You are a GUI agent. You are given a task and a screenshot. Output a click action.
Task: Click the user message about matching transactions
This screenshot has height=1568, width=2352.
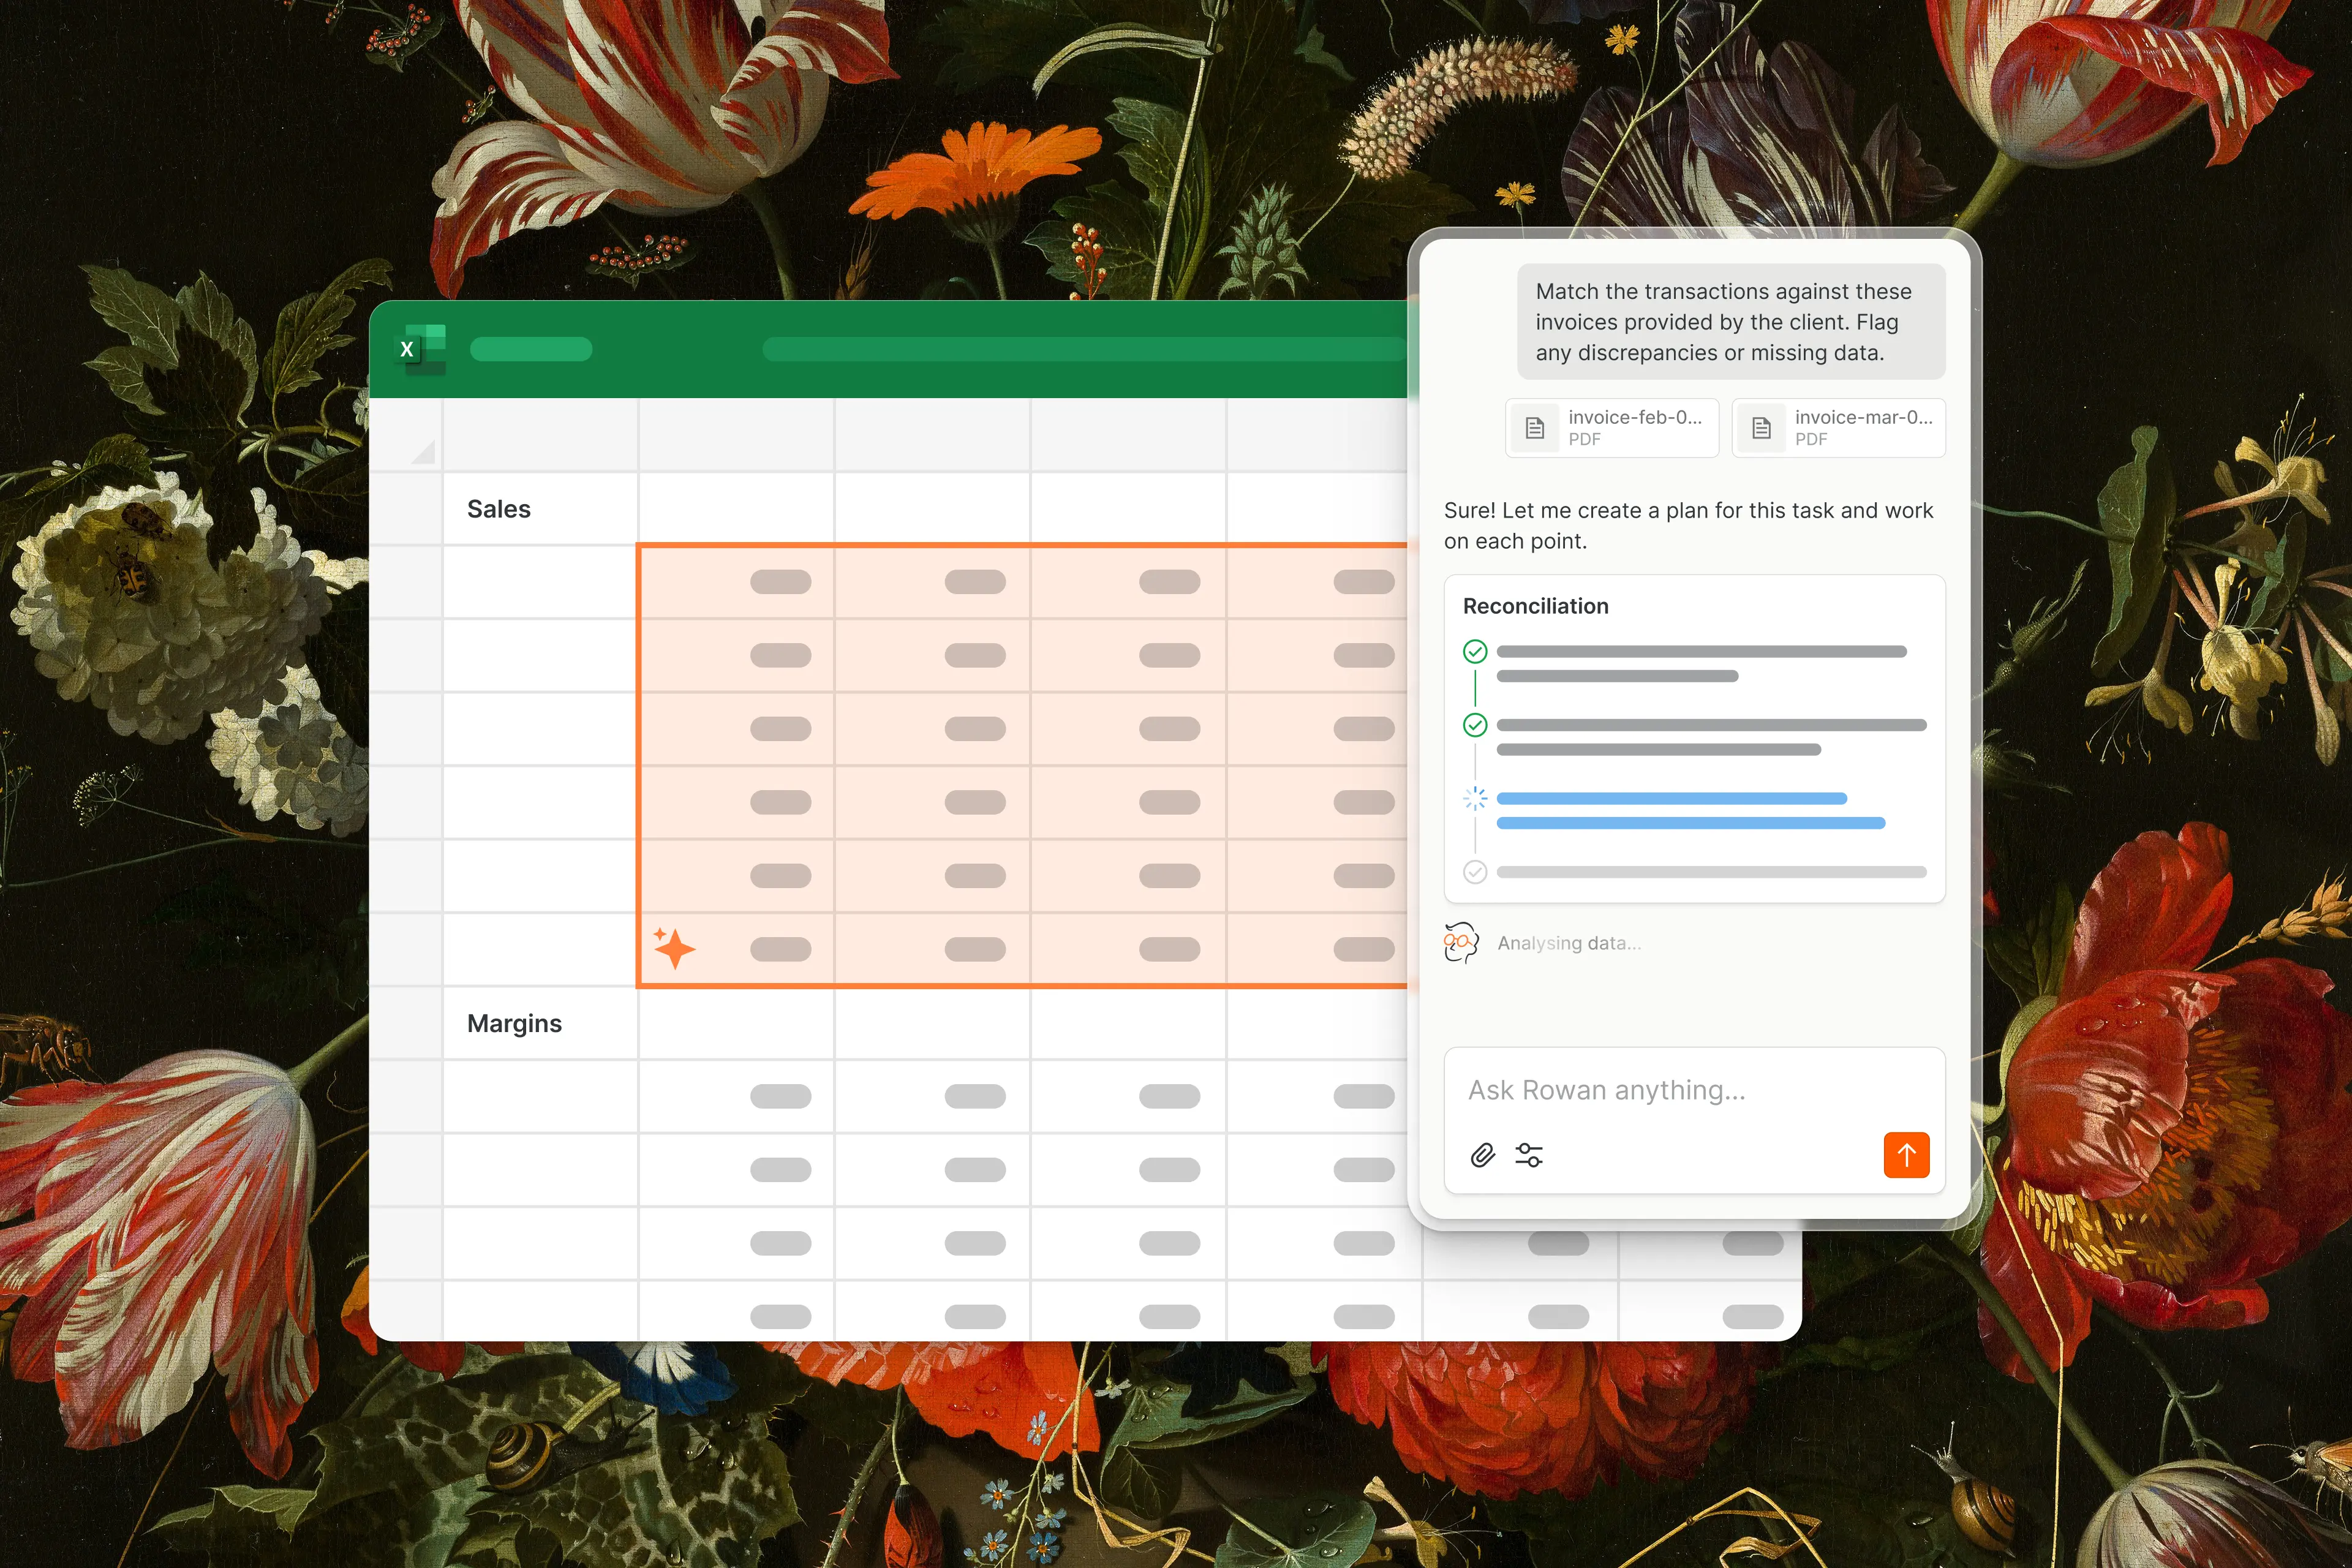[1730, 322]
